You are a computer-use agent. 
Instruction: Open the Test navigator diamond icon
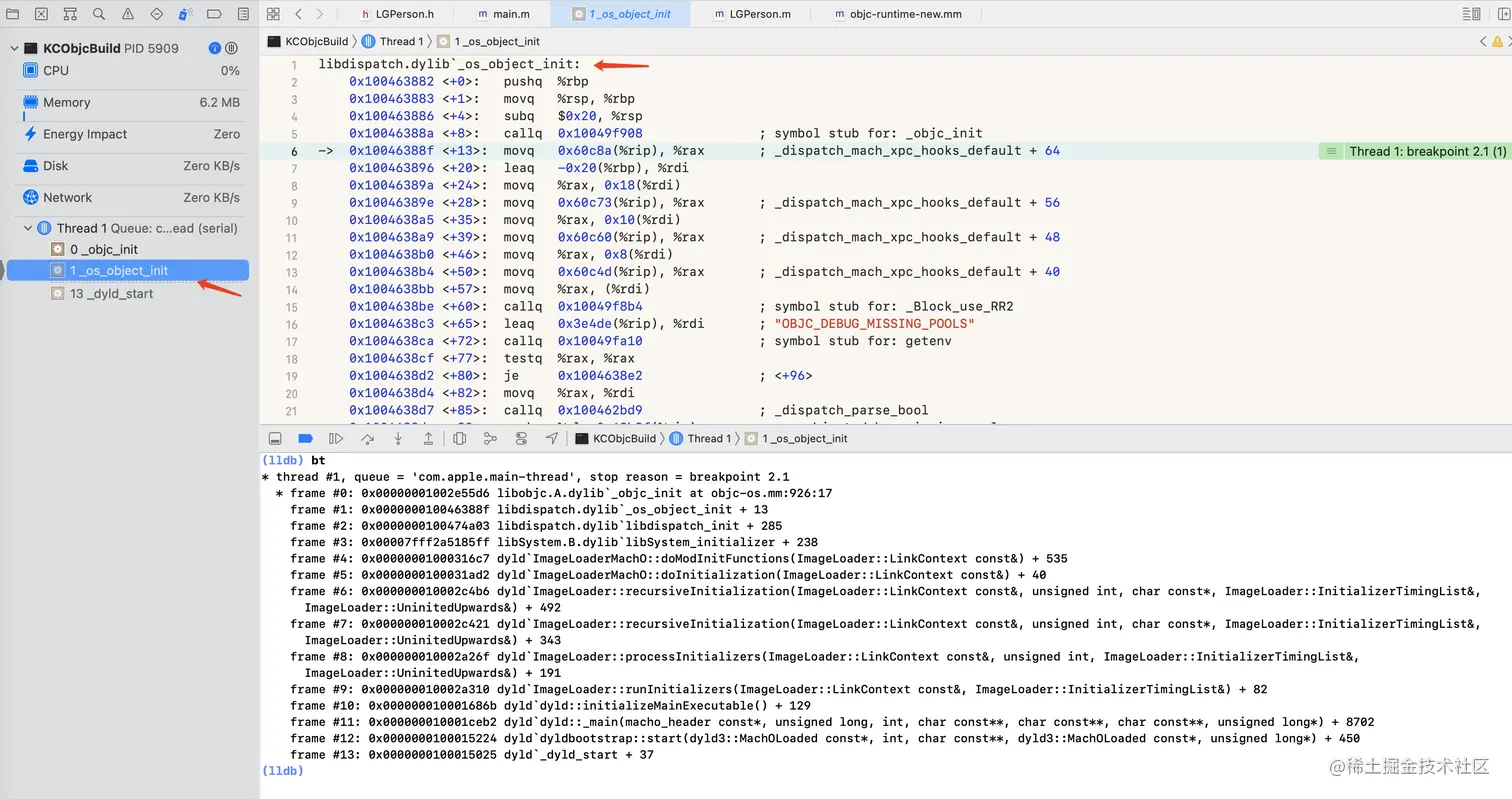click(157, 14)
